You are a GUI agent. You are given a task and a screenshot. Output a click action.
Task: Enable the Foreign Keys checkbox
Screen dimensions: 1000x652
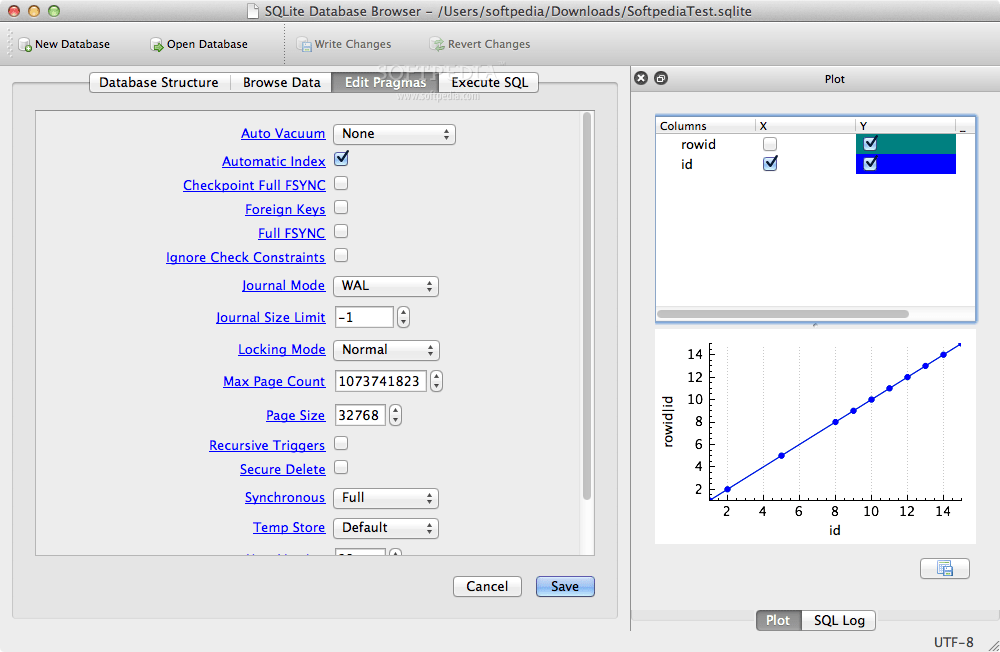click(341, 207)
